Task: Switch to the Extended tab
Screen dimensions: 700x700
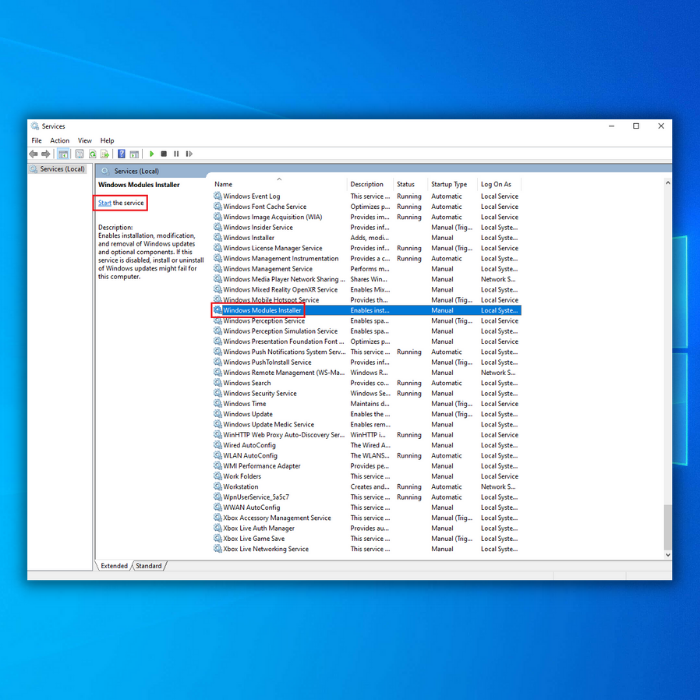Action: pos(114,566)
